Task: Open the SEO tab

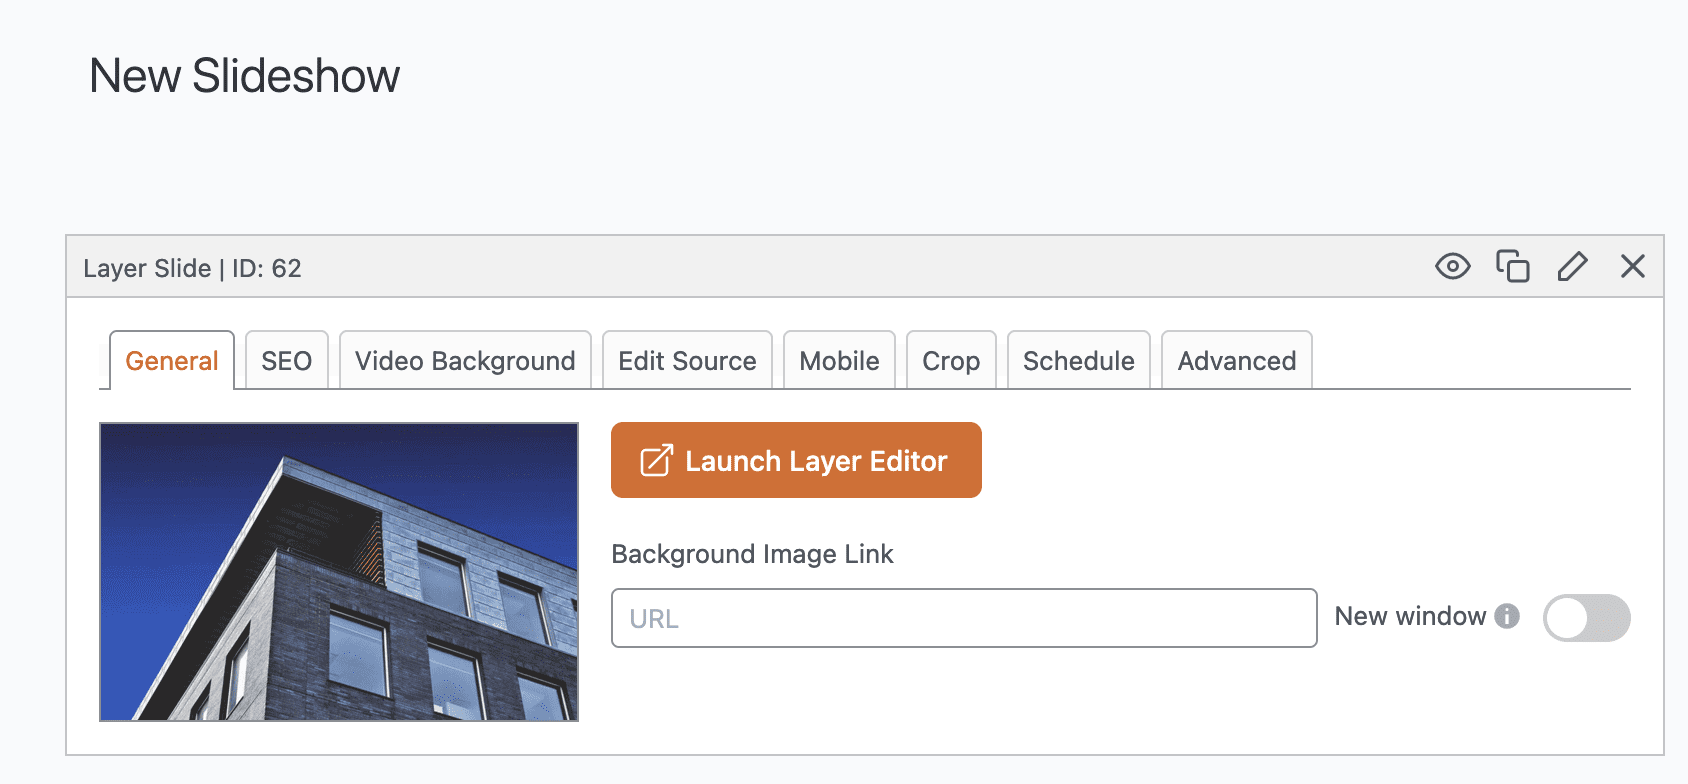Action: click(286, 361)
